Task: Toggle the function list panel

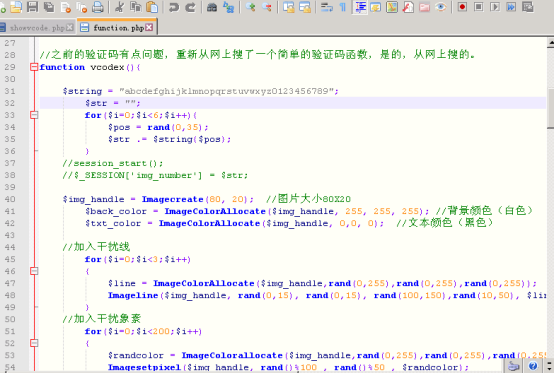Action: click(408, 7)
